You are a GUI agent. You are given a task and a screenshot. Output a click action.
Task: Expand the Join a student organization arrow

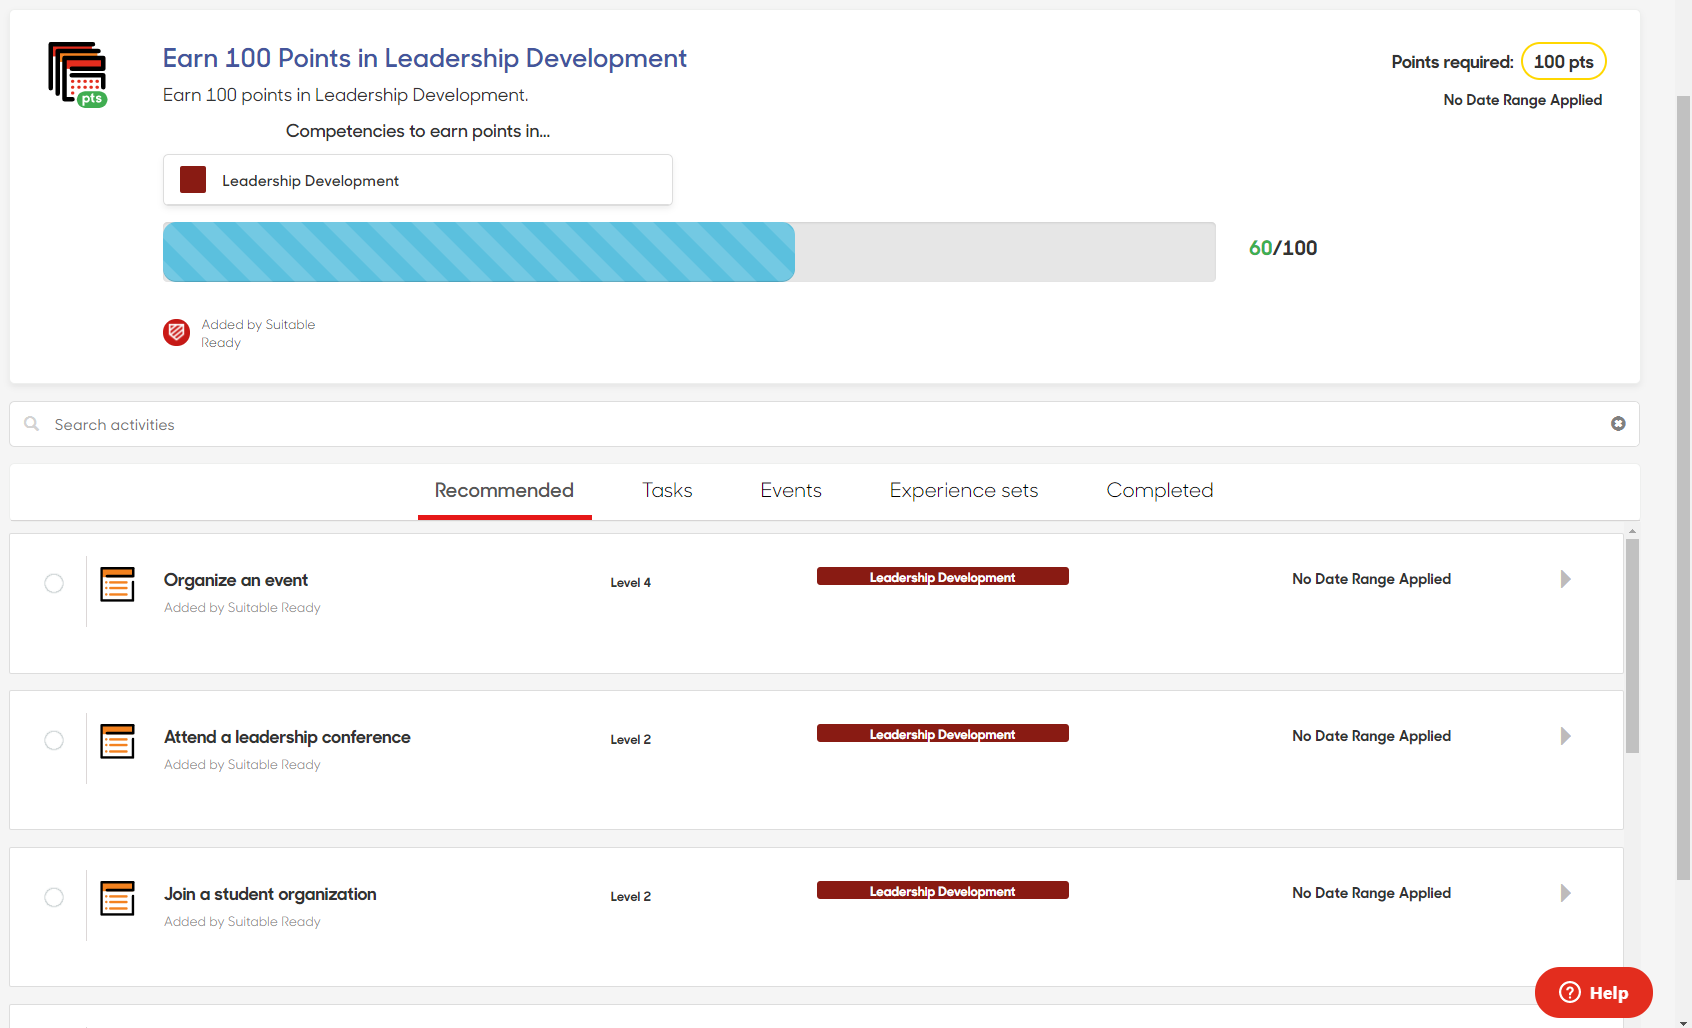pos(1566,893)
